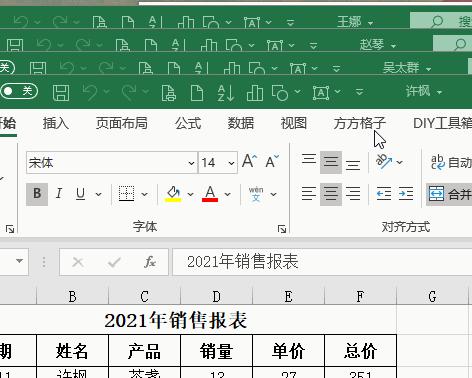Image resolution: width=472 pixels, height=378 pixels.
Task: Switch to the 开始 ribbon tab
Action: 7,124
